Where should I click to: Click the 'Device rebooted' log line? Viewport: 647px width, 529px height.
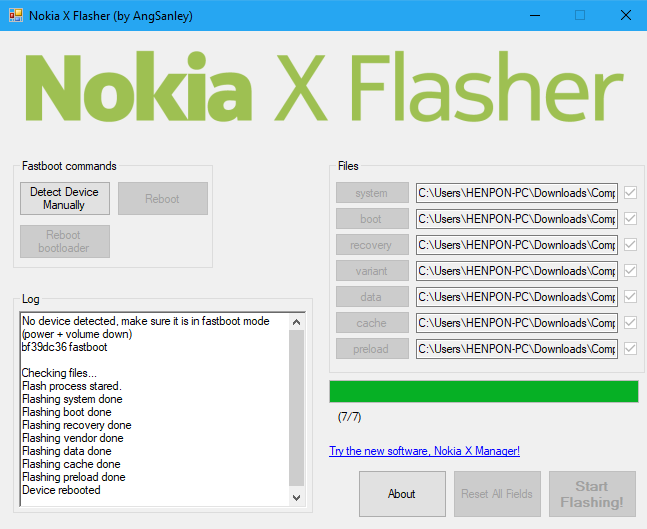click(61, 490)
